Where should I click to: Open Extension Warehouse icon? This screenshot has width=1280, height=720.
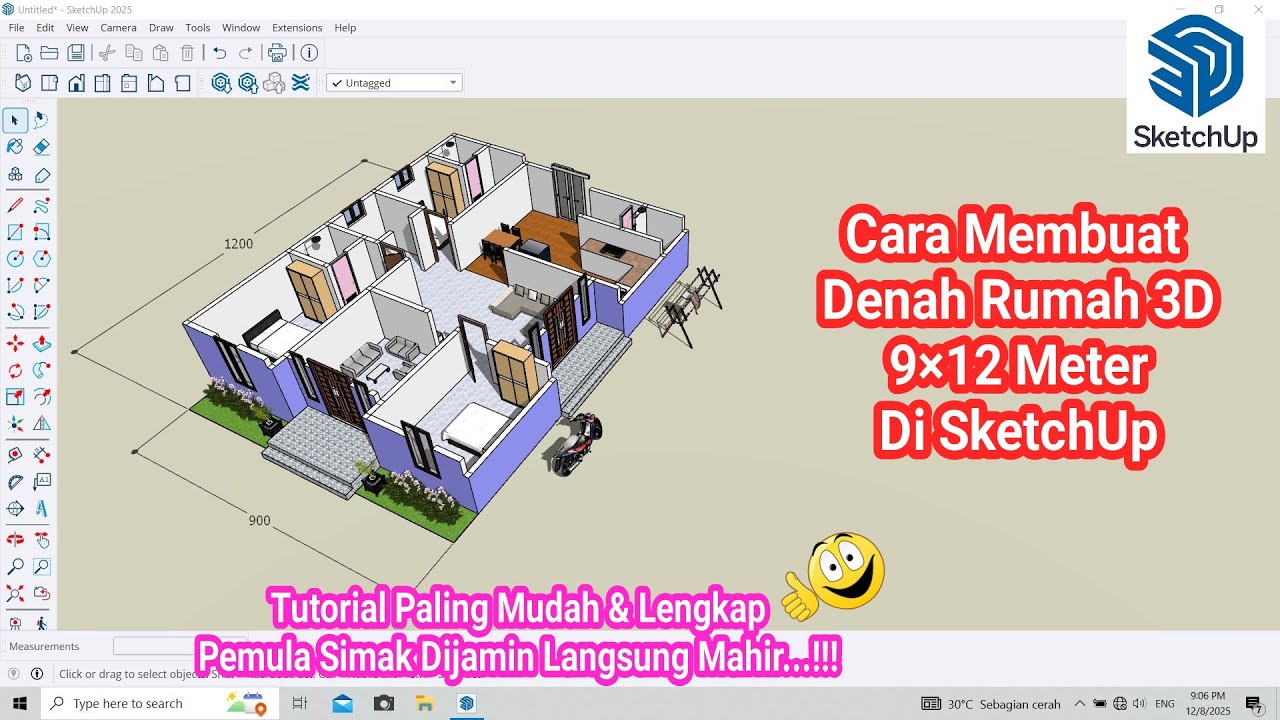(x=300, y=83)
